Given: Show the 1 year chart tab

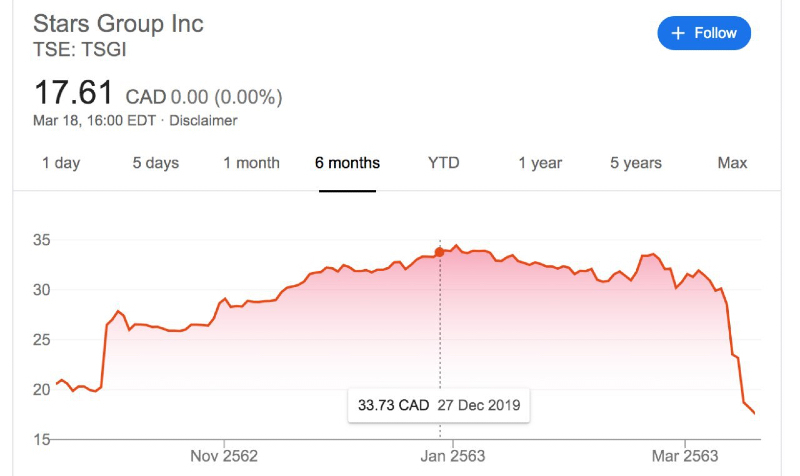Looking at the screenshot, I should point(540,163).
